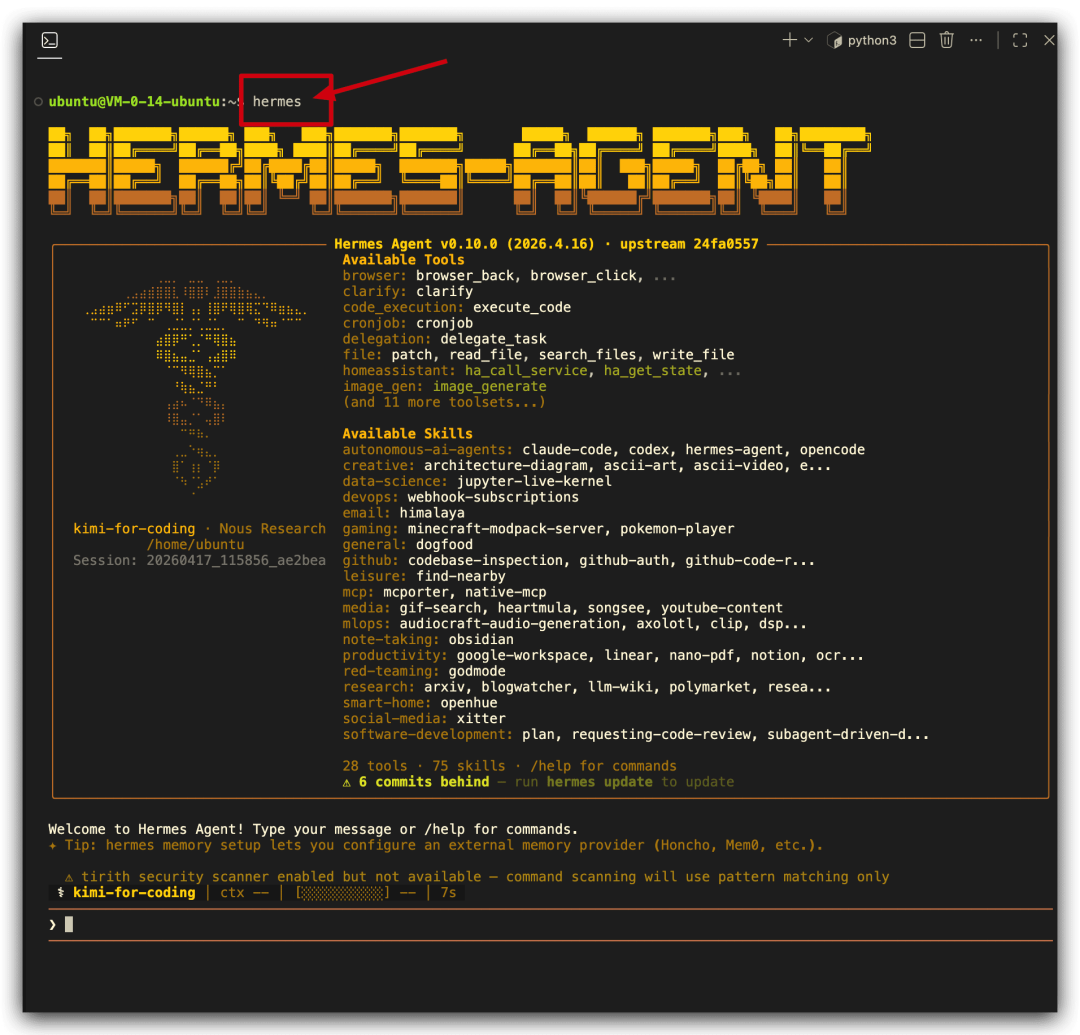Split the terminal pane
1080x1035 pixels.
917,41
